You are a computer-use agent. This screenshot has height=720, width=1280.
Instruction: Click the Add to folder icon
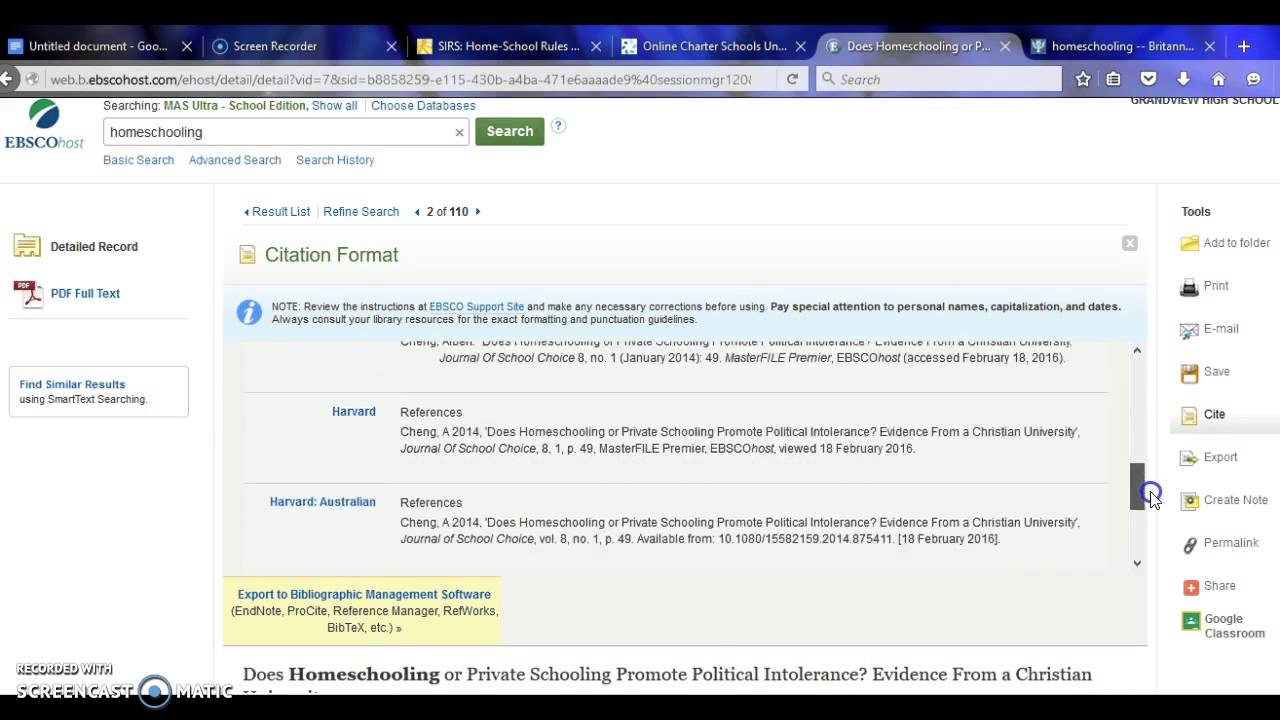[x=1189, y=243]
